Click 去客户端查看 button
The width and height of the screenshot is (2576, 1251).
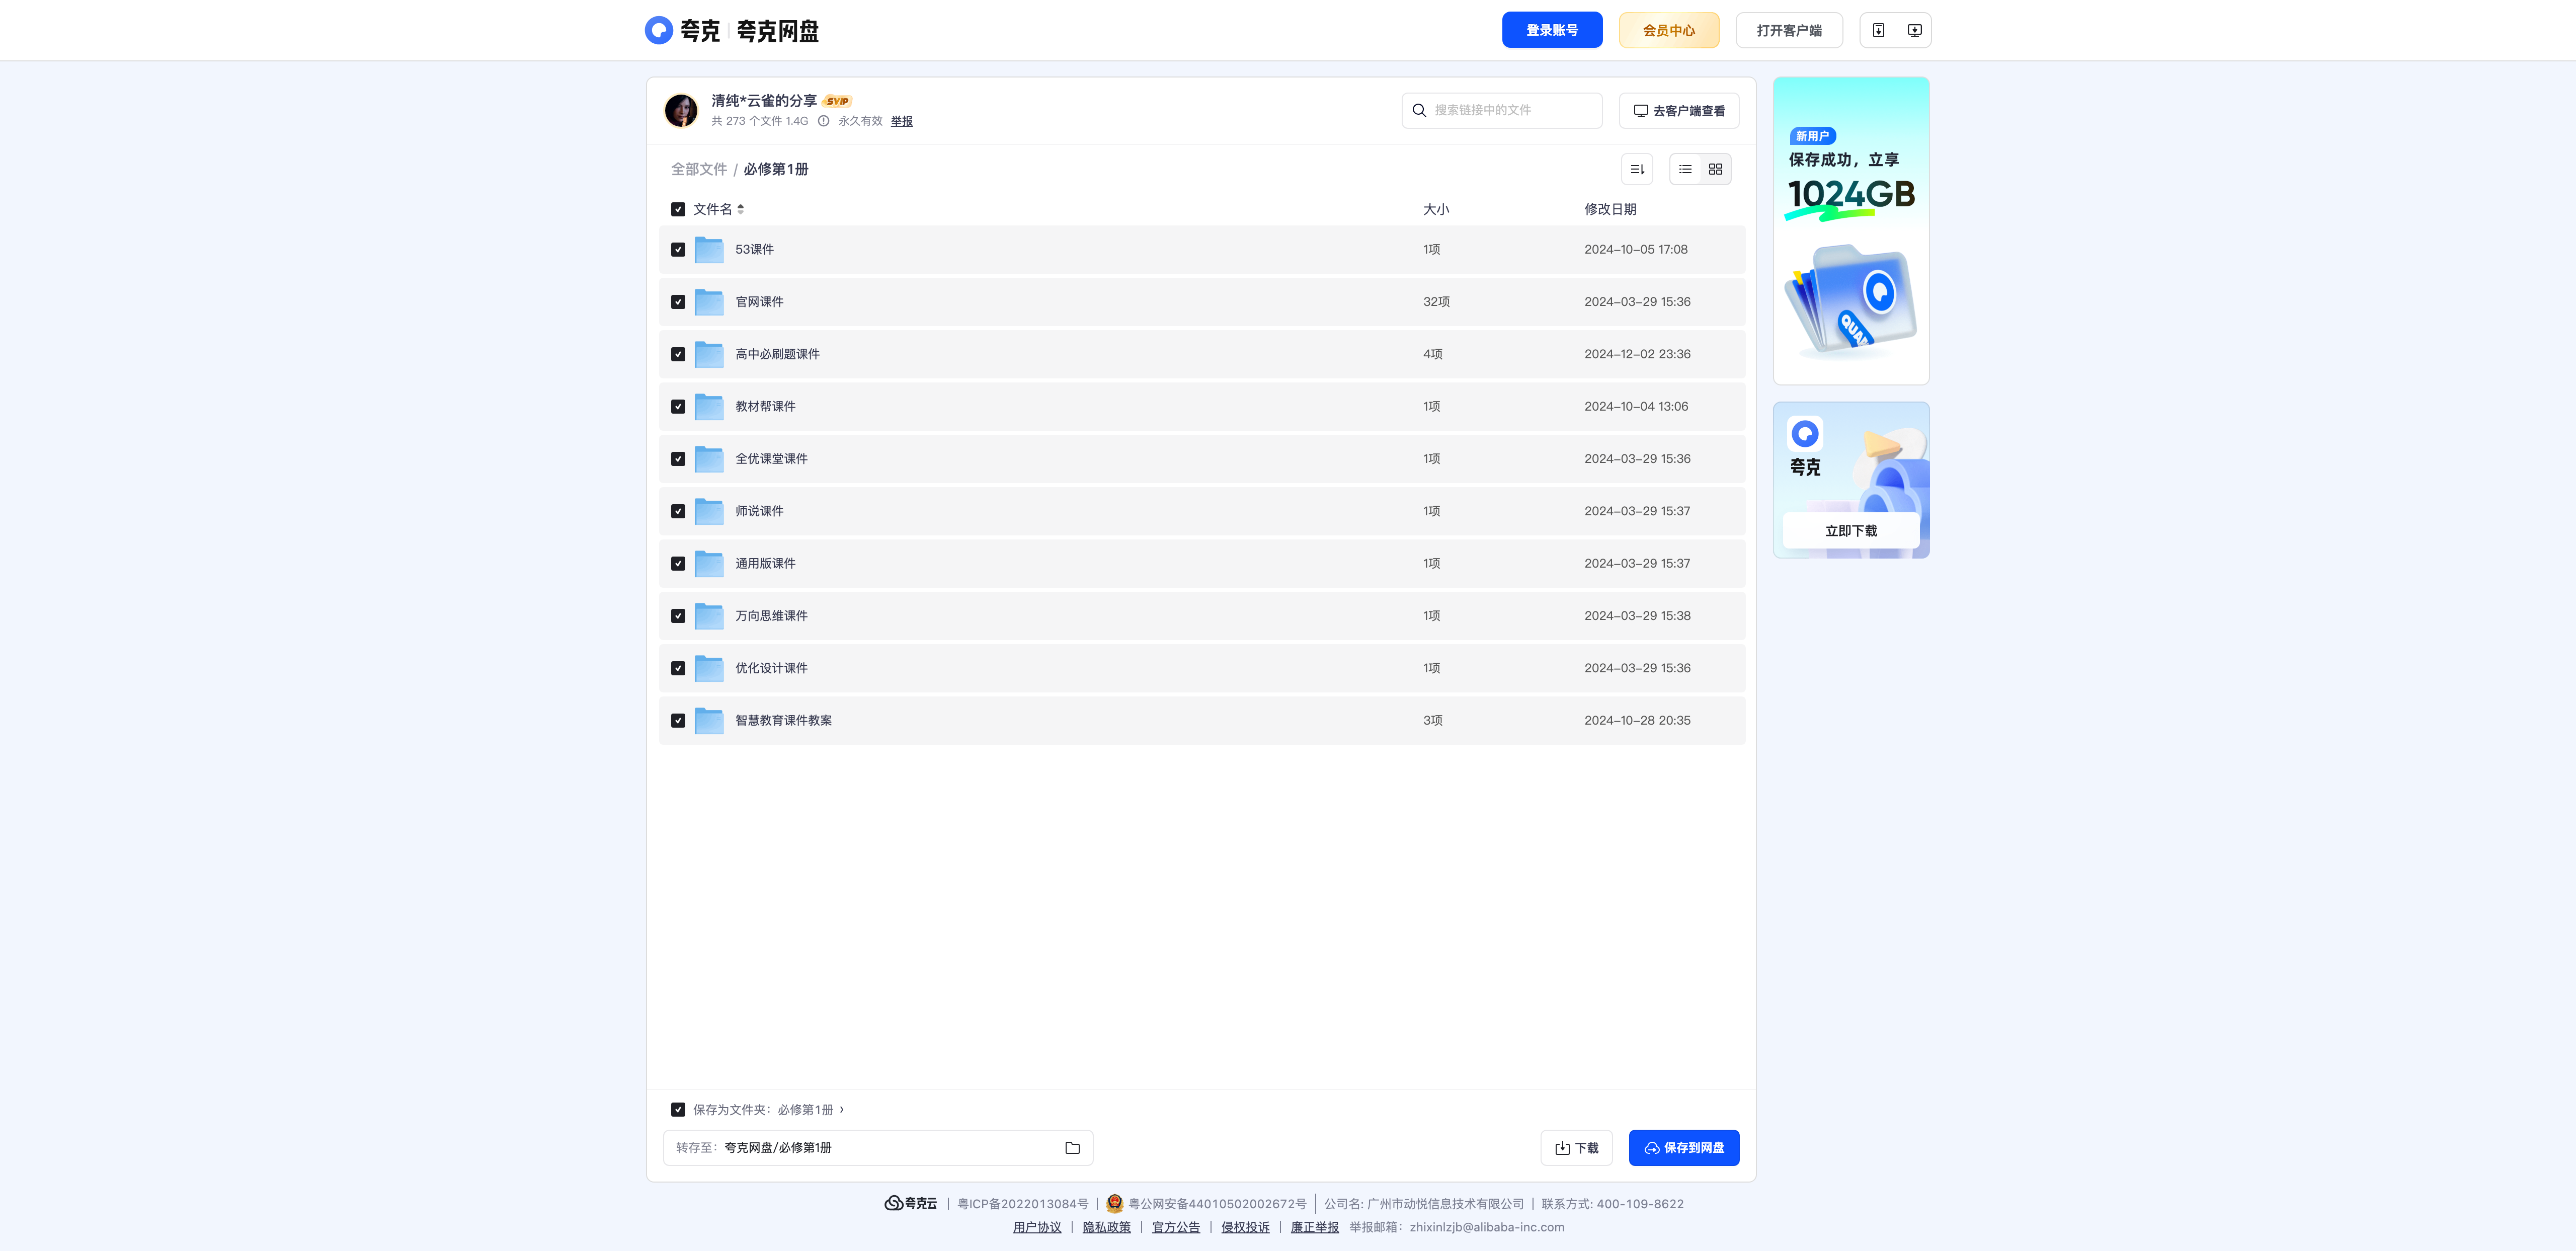pos(1679,111)
